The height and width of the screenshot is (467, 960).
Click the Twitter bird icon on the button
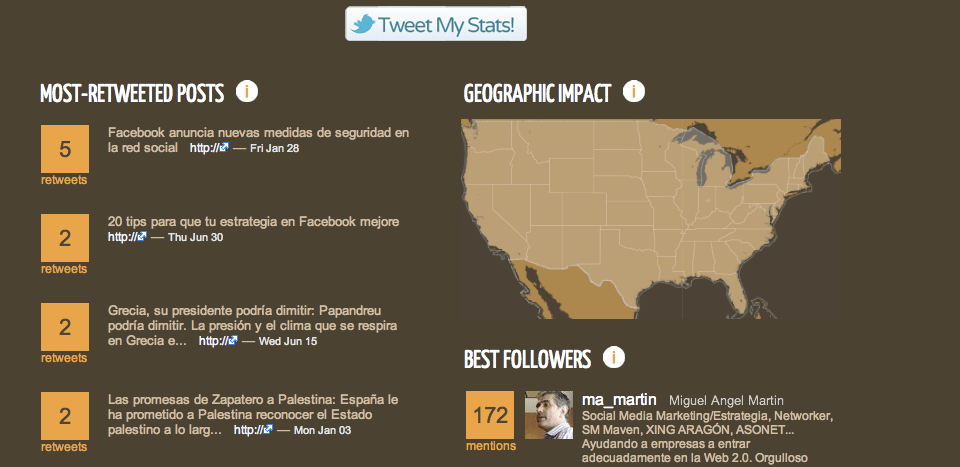click(362, 25)
